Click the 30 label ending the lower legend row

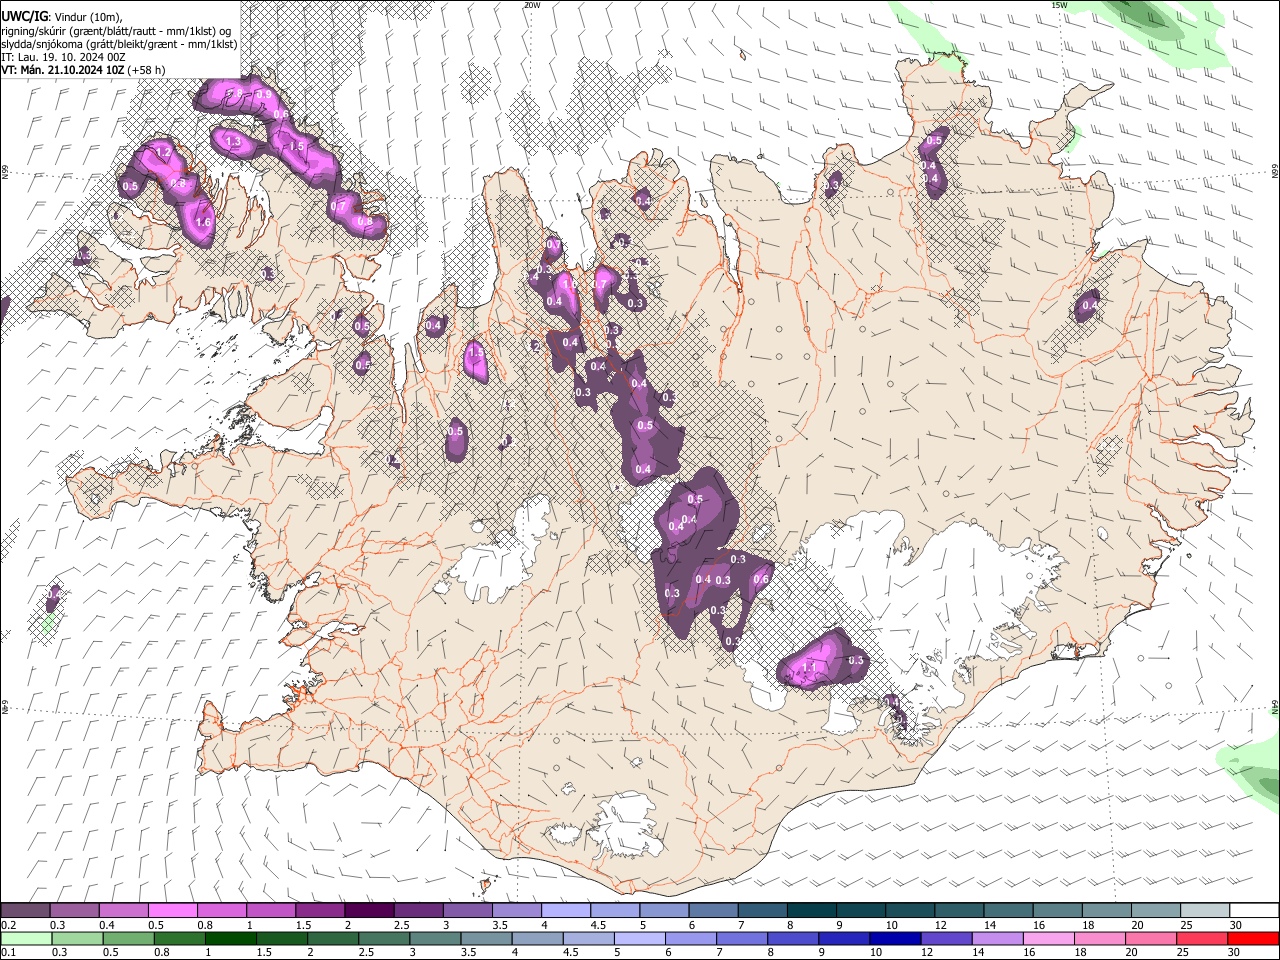[1234, 952]
